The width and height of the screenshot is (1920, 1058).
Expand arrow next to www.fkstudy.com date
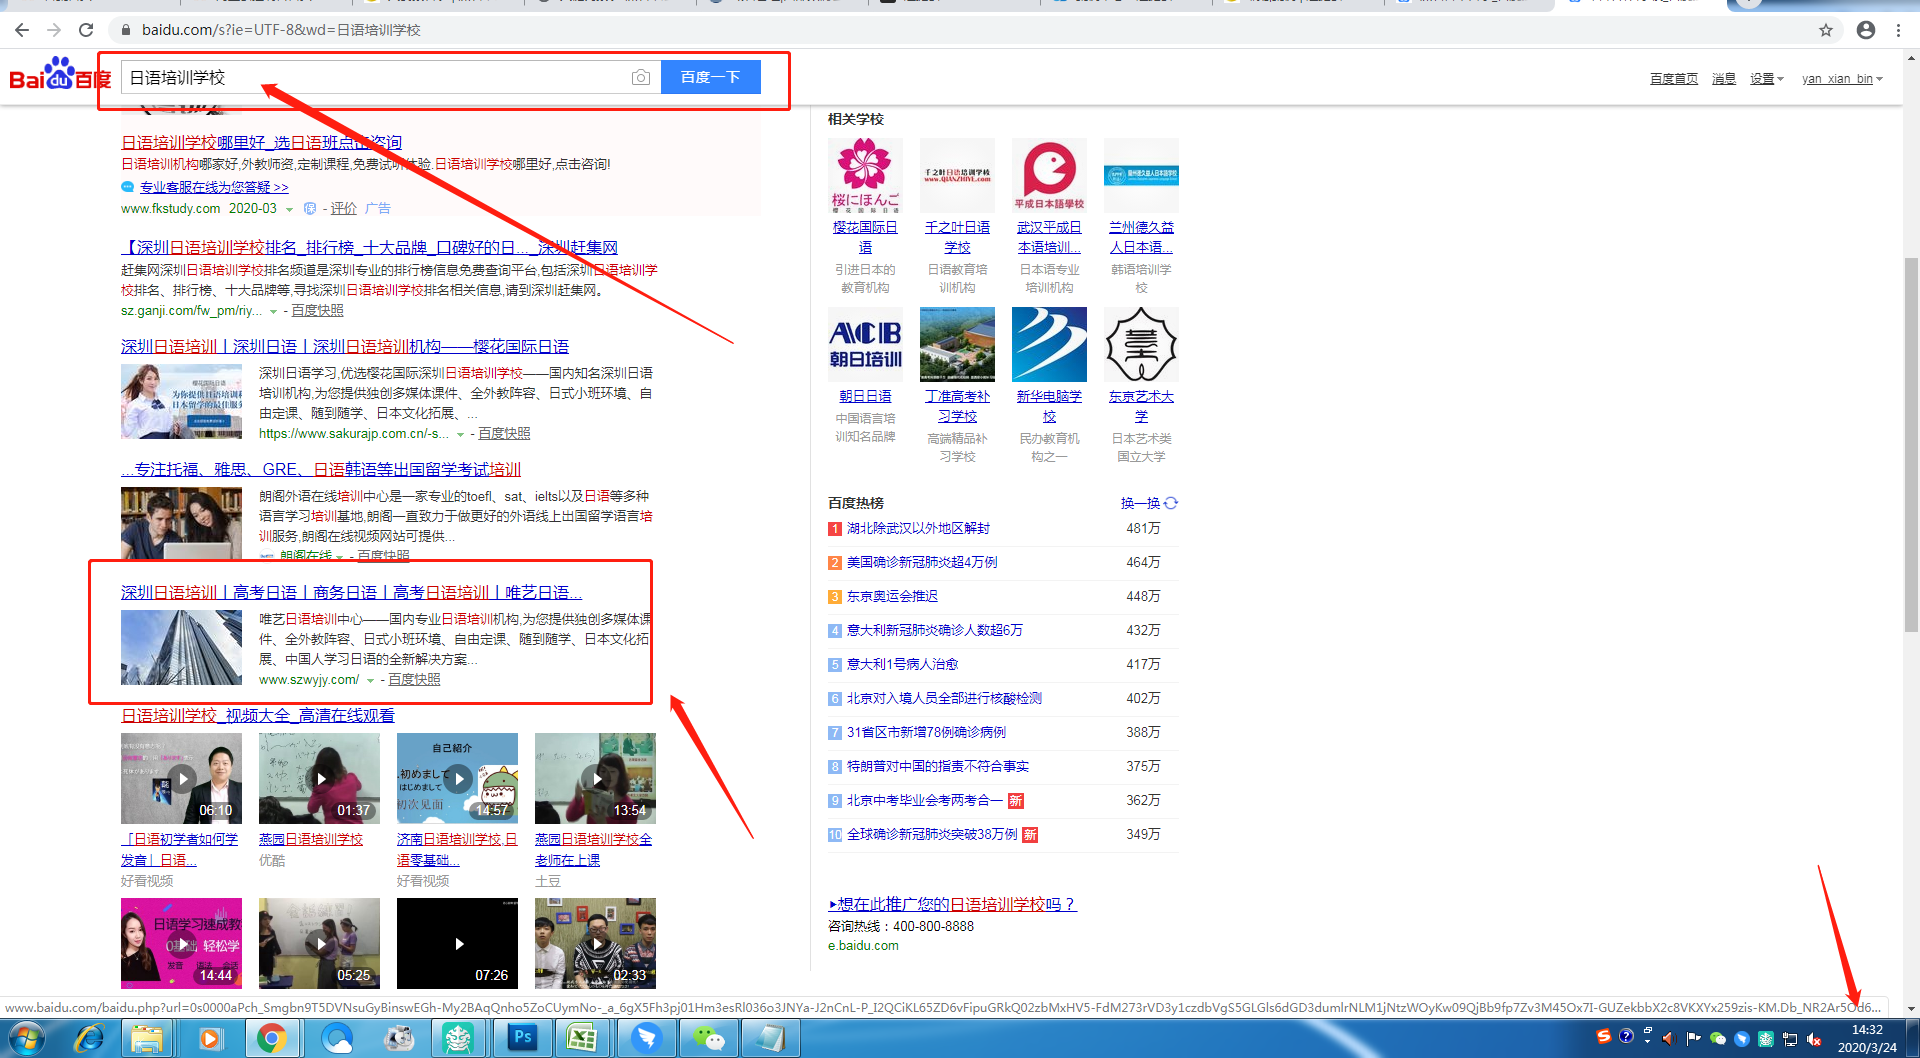[289, 210]
